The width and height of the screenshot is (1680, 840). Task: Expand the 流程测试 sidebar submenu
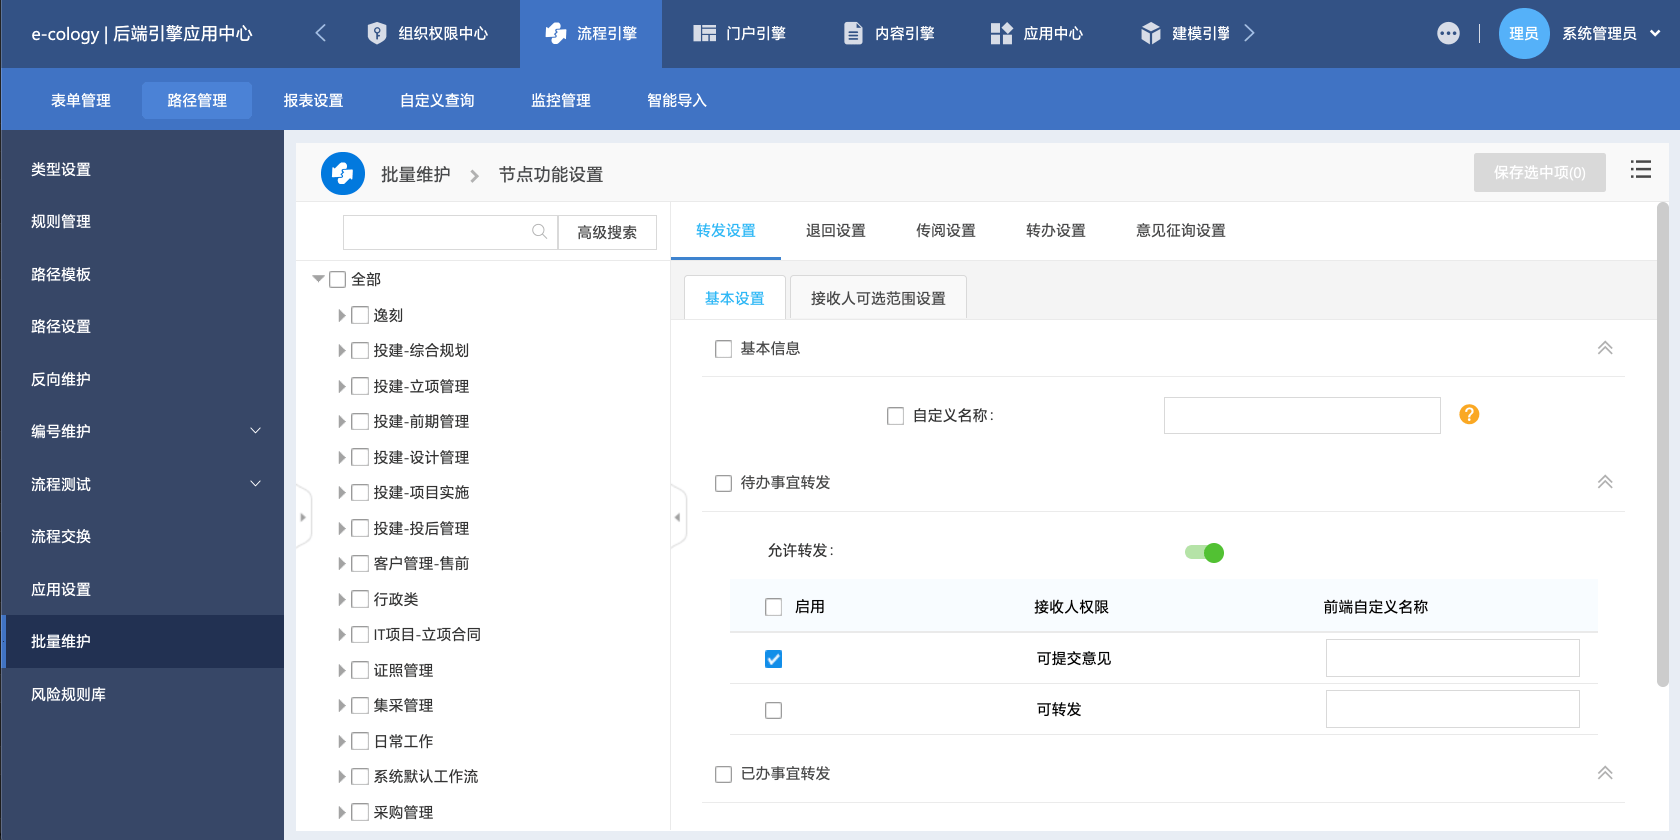[255, 484]
